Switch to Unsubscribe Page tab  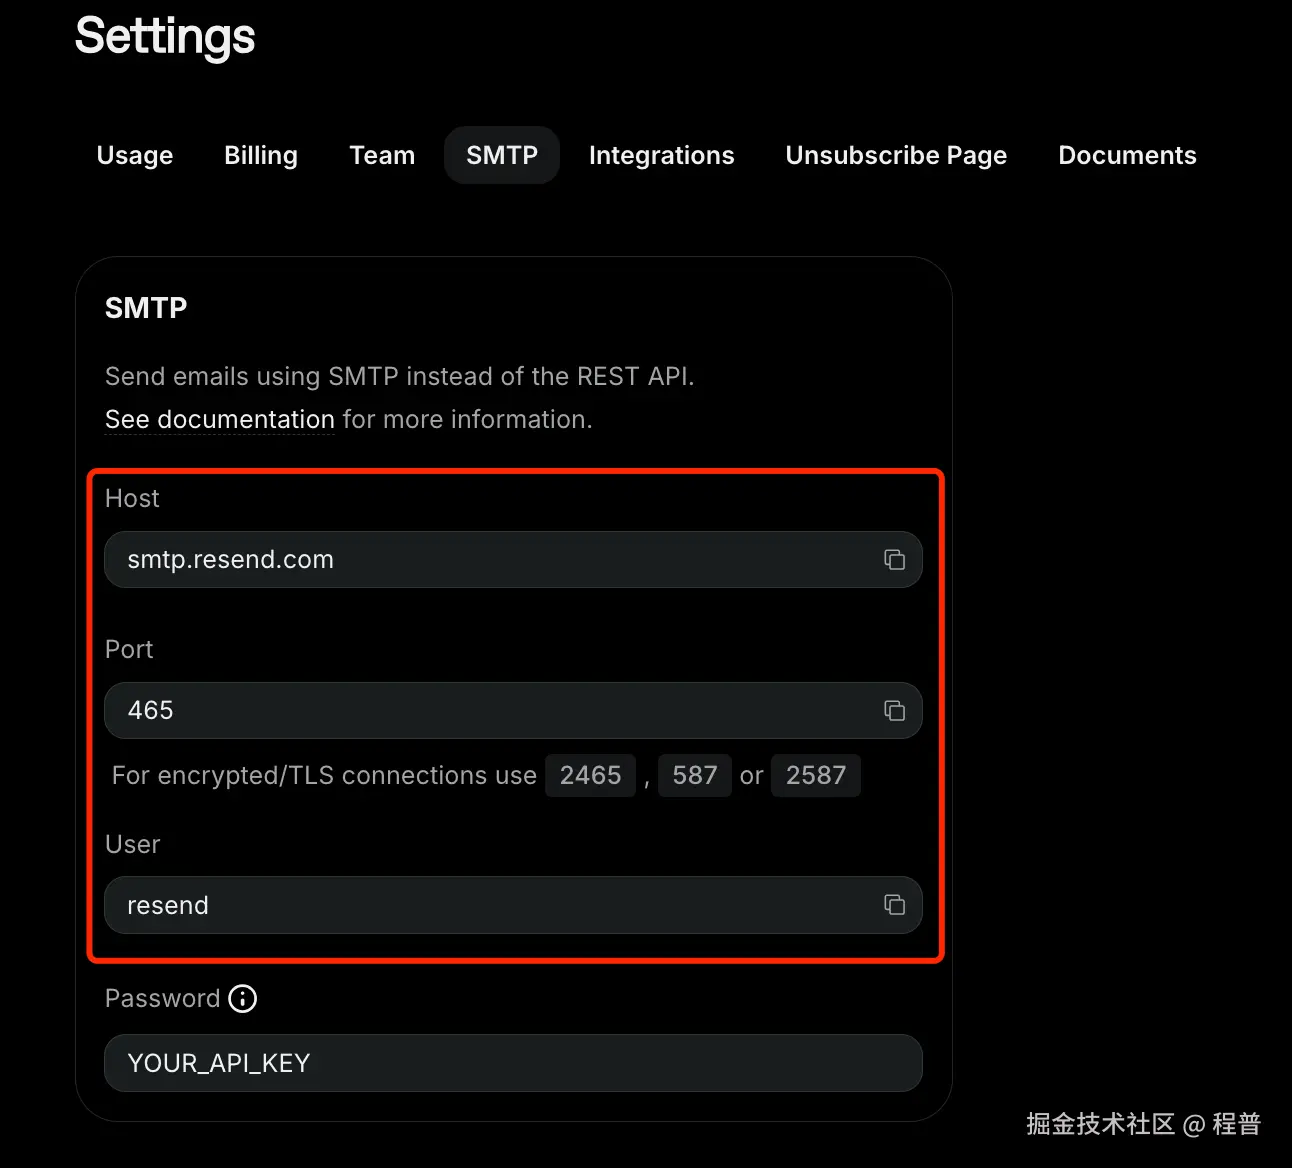point(896,156)
